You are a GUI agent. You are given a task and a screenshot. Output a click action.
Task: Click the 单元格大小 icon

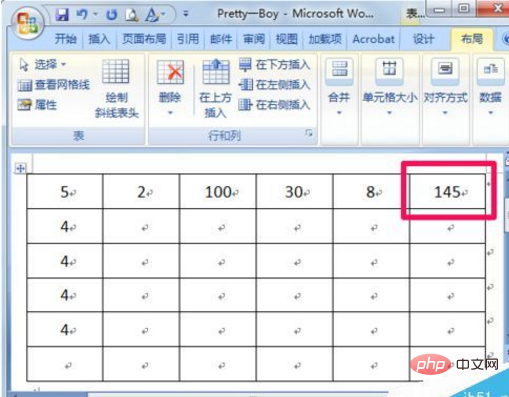(389, 71)
